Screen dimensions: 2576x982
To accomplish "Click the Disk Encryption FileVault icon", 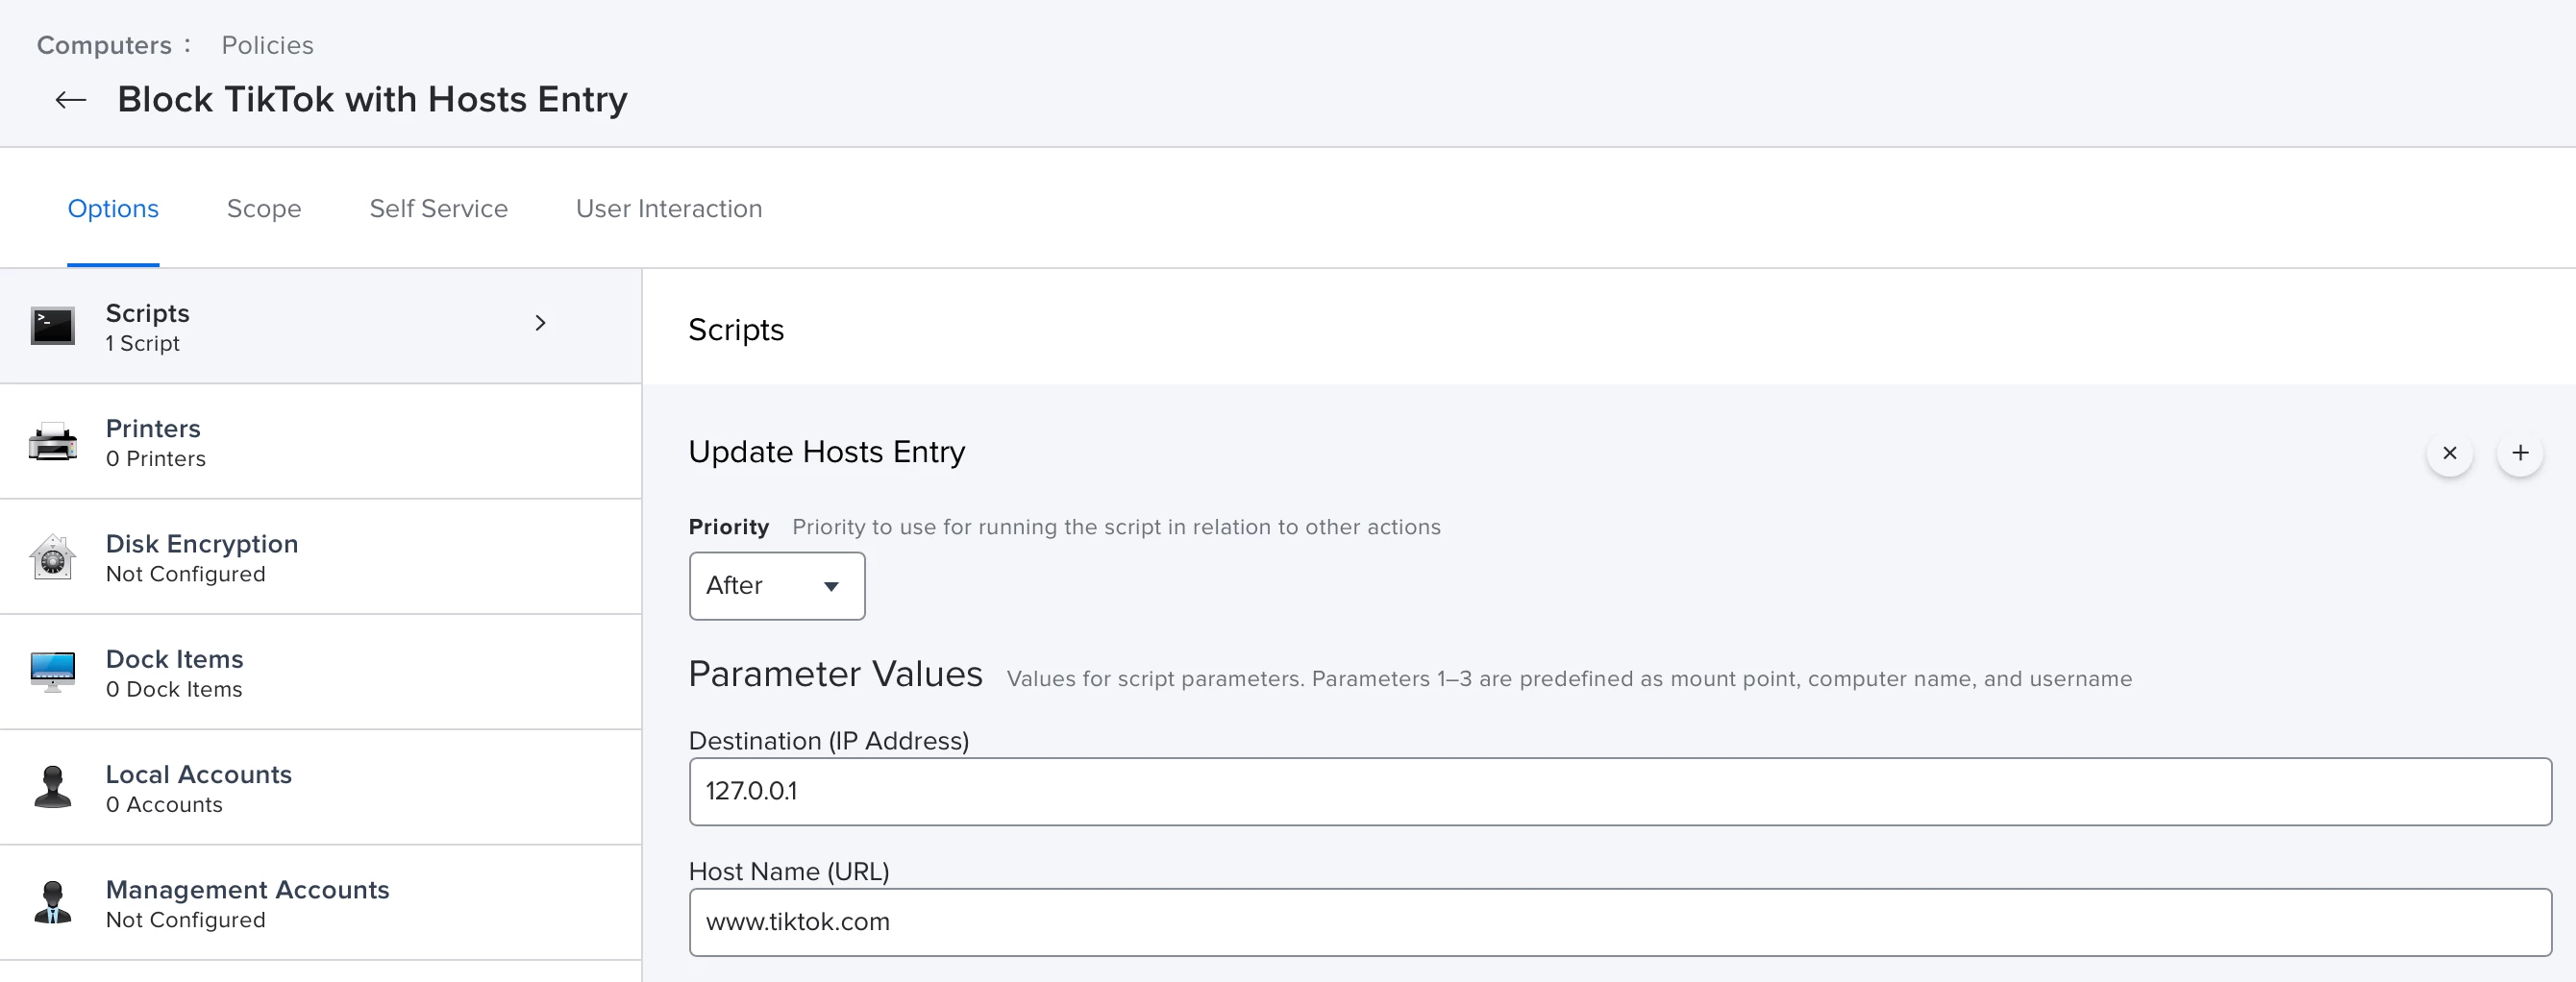I will tap(52, 557).
